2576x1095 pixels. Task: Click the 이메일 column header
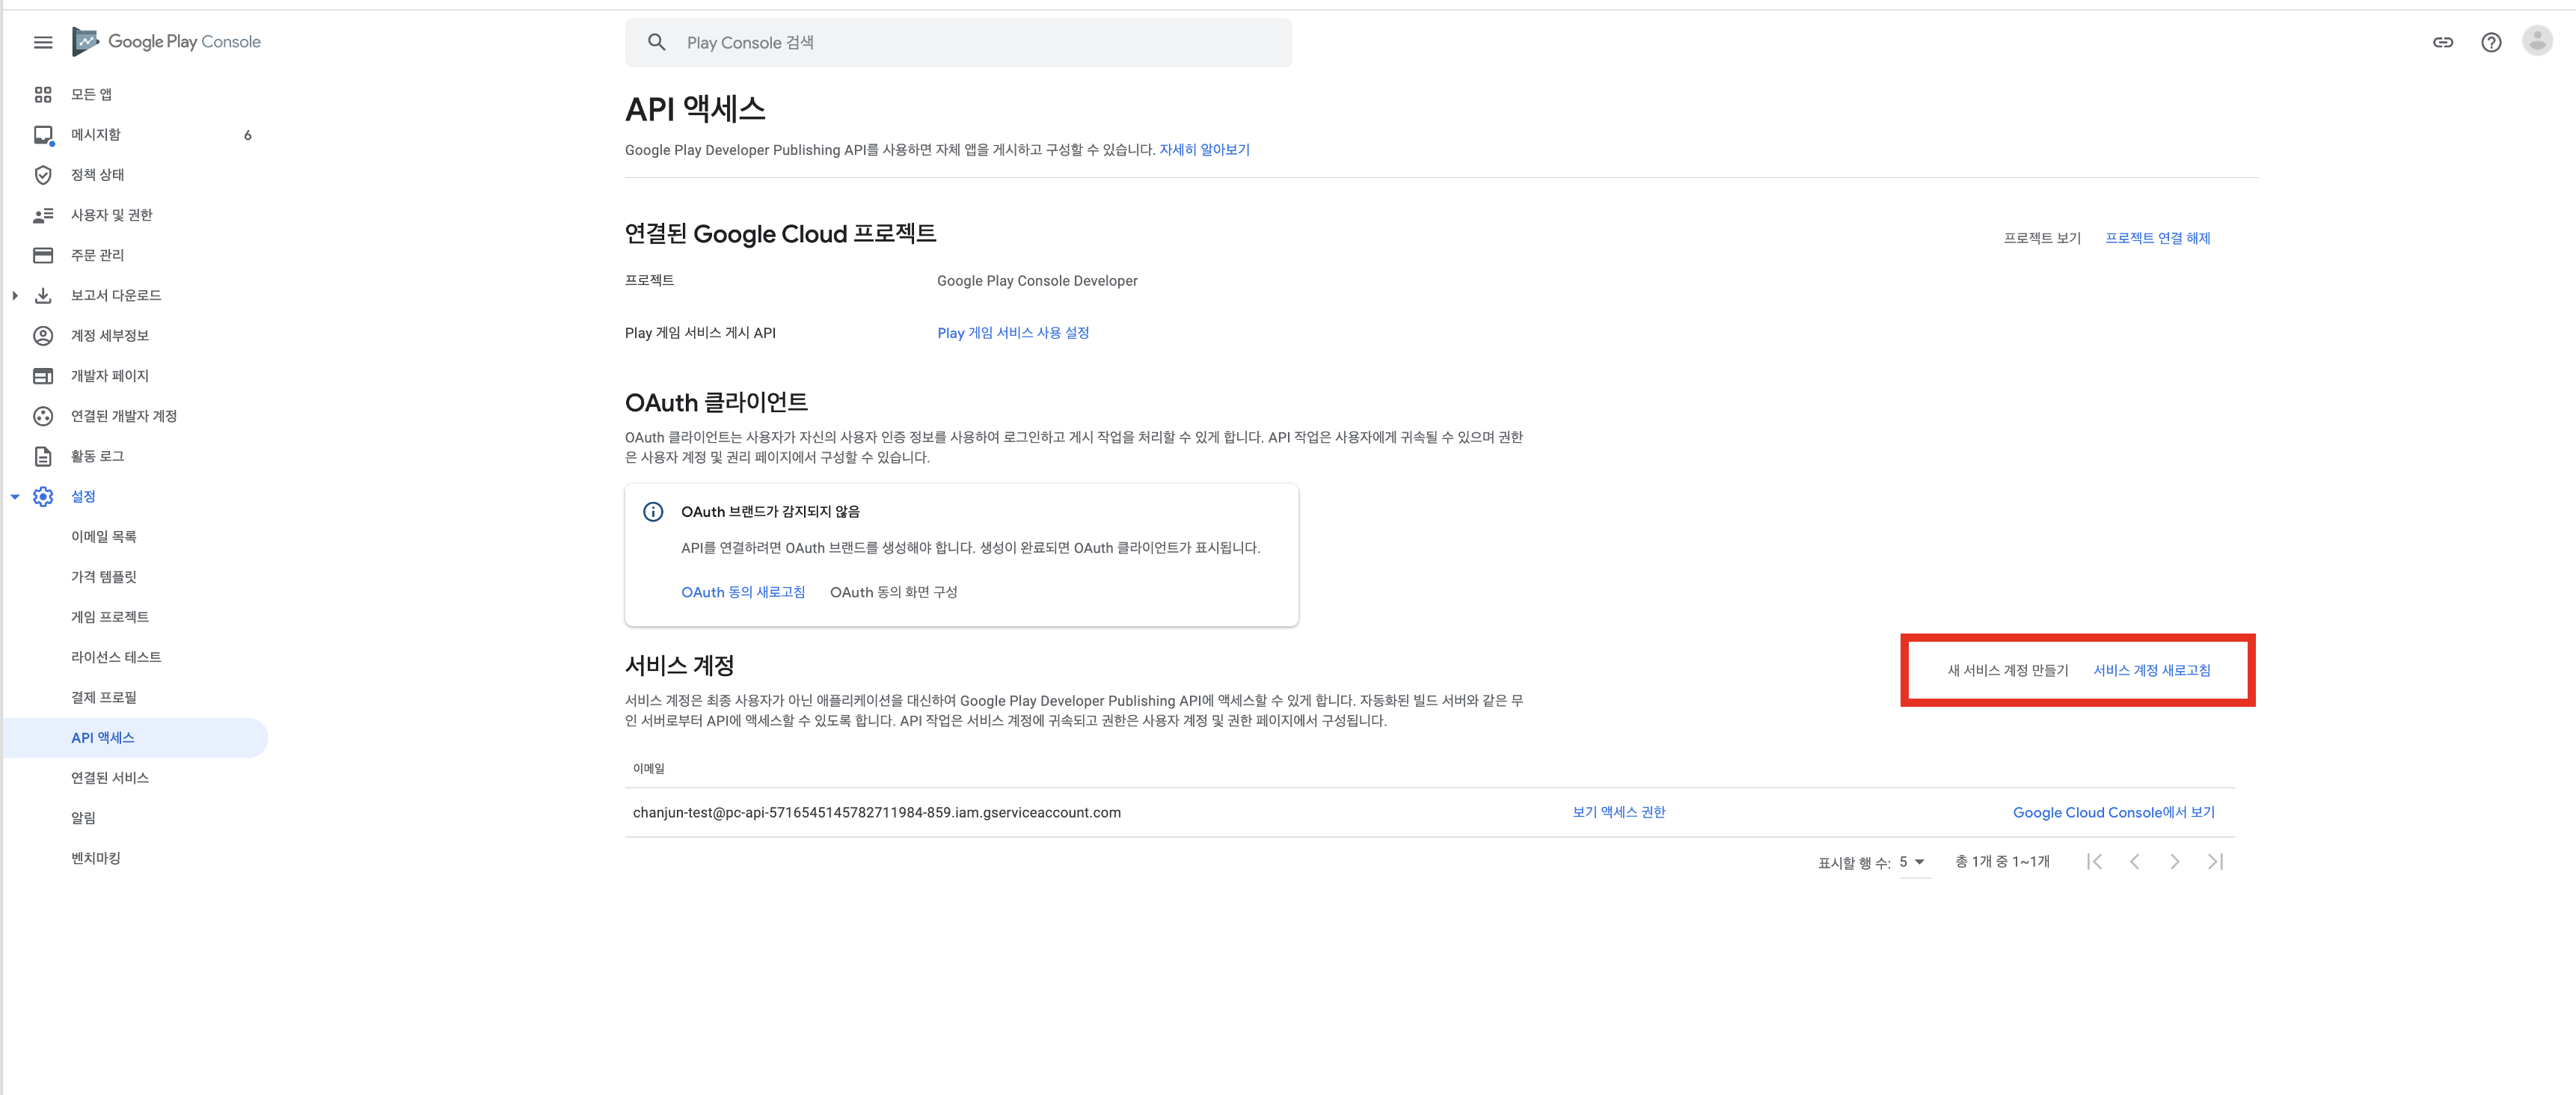point(648,768)
